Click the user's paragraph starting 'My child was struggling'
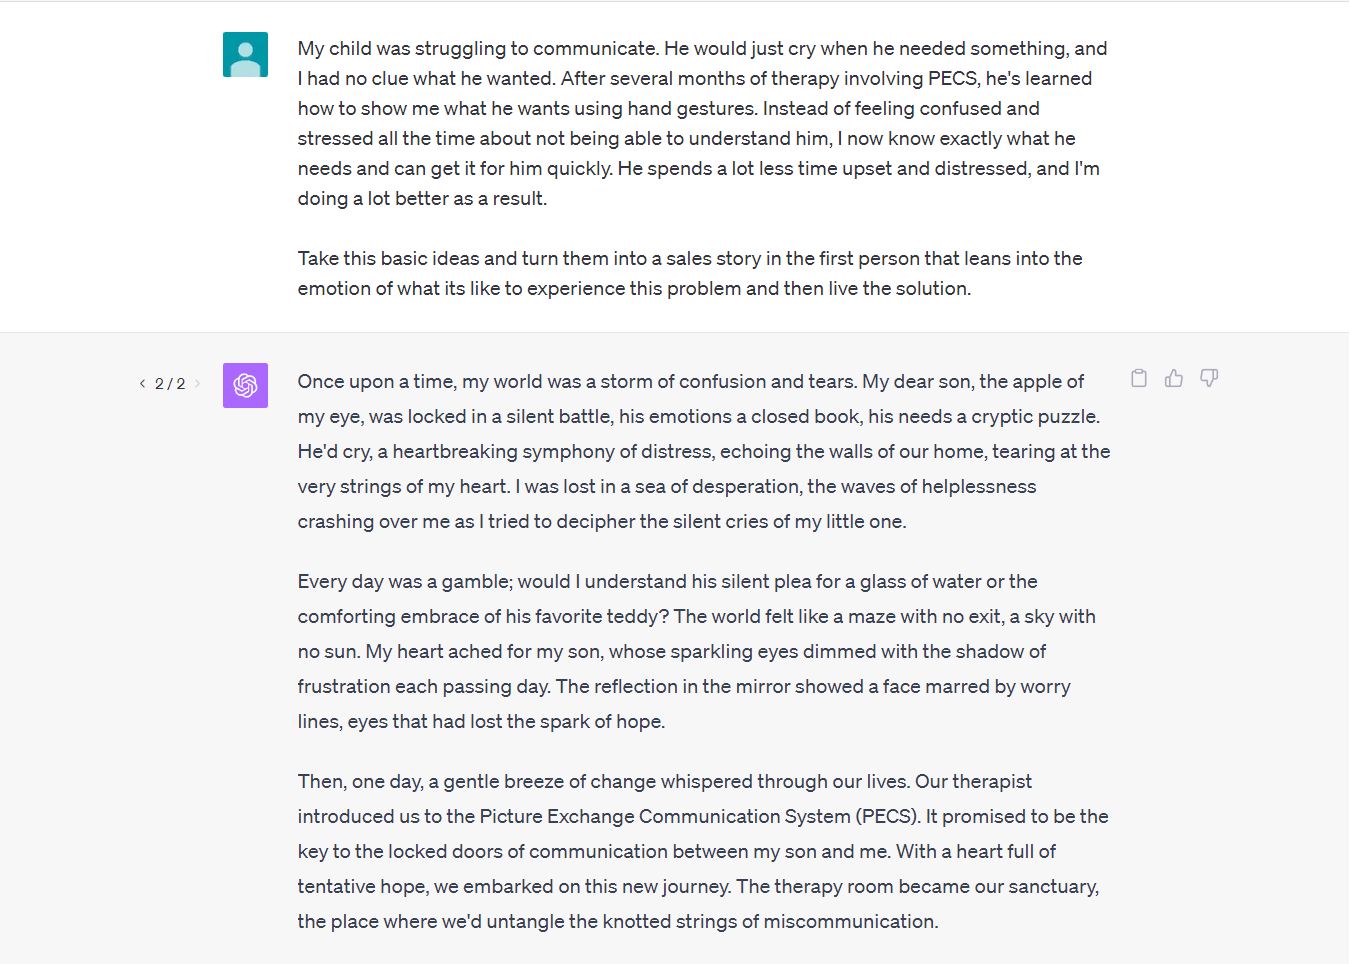This screenshot has width=1350, height=964. 702,123
